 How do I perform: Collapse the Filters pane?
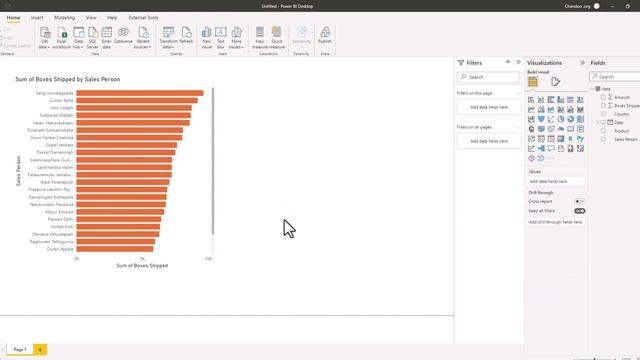(x=518, y=62)
